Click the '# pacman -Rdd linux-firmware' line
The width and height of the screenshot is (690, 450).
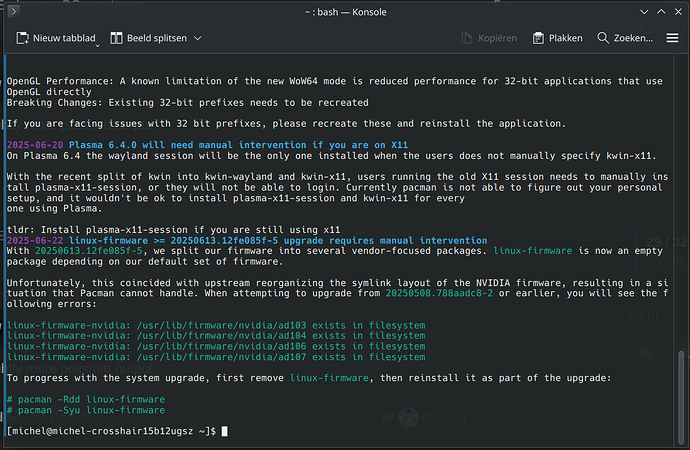pyautogui.click(x=86, y=399)
